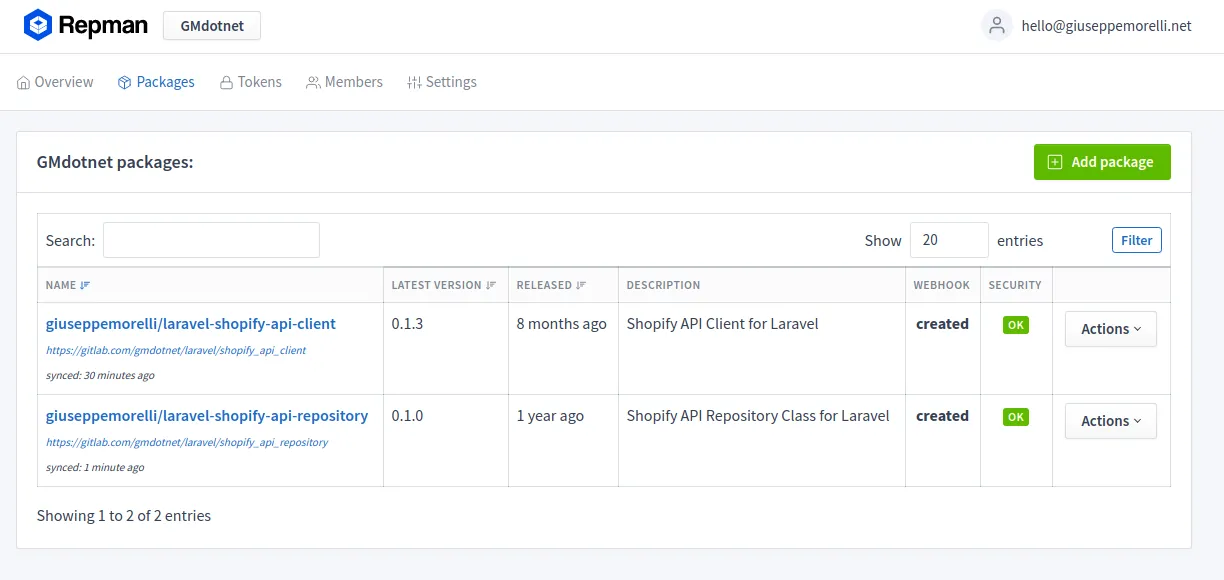
Task: Open Actions dropdown for laravel-shopify-api-repository
Action: tap(1110, 421)
